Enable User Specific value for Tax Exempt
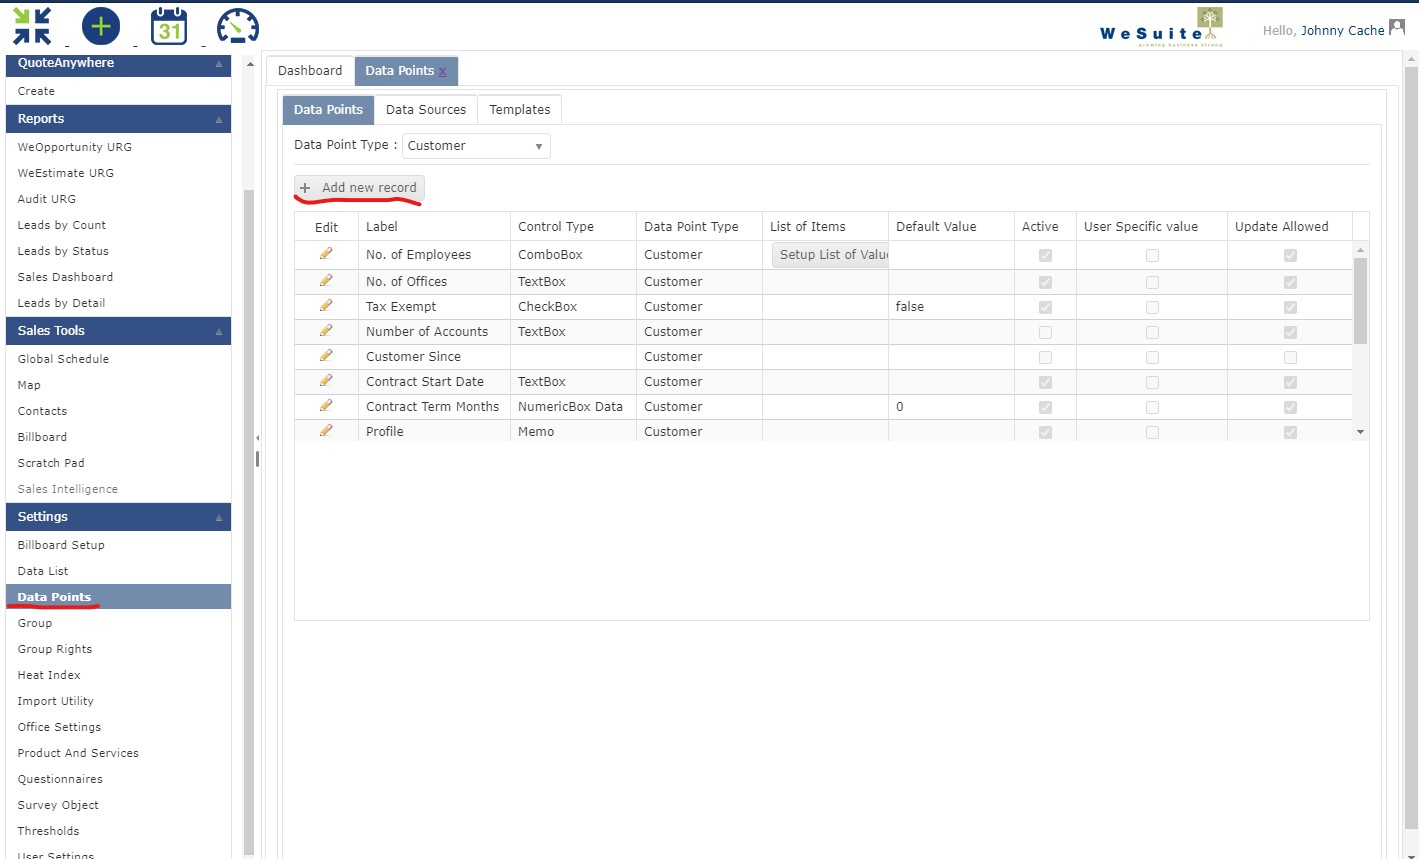Image resolution: width=1419 pixels, height=859 pixels. click(1151, 306)
